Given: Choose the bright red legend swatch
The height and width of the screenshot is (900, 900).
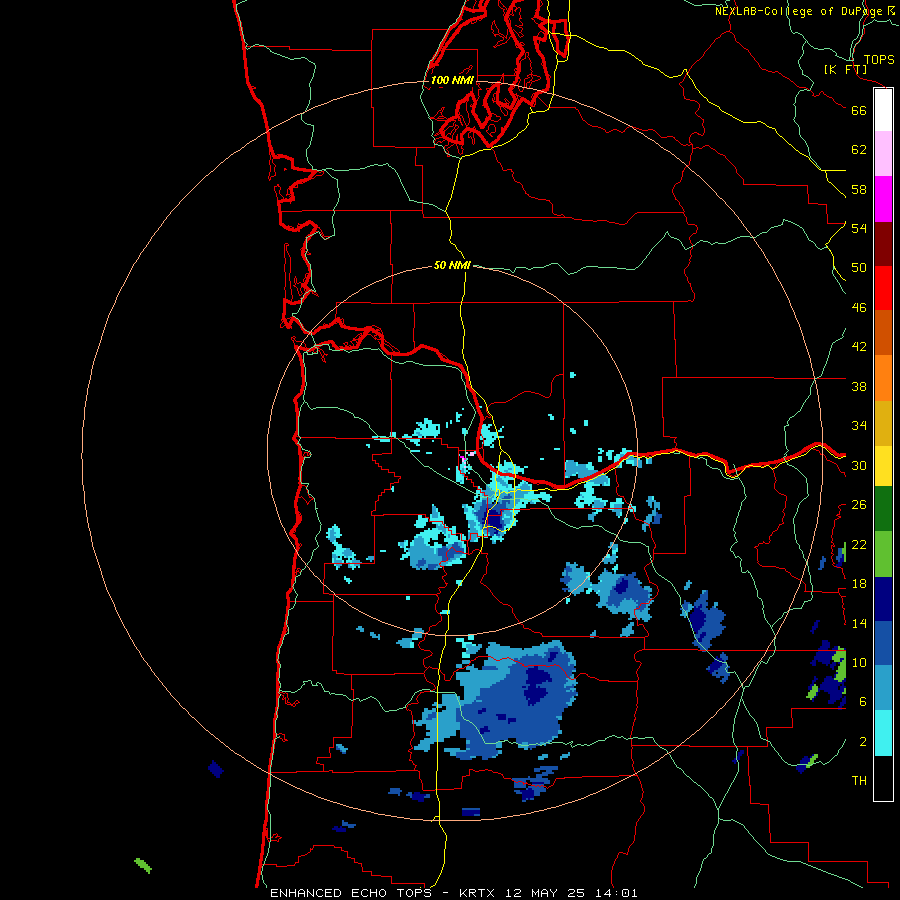Looking at the screenshot, I should (883, 288).
